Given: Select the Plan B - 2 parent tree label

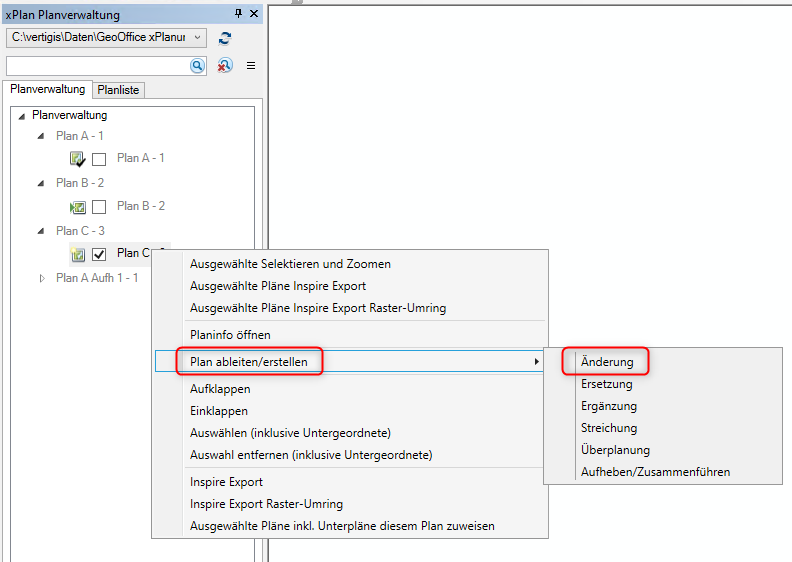Looking at the screenshot, I should click(80, 183).
